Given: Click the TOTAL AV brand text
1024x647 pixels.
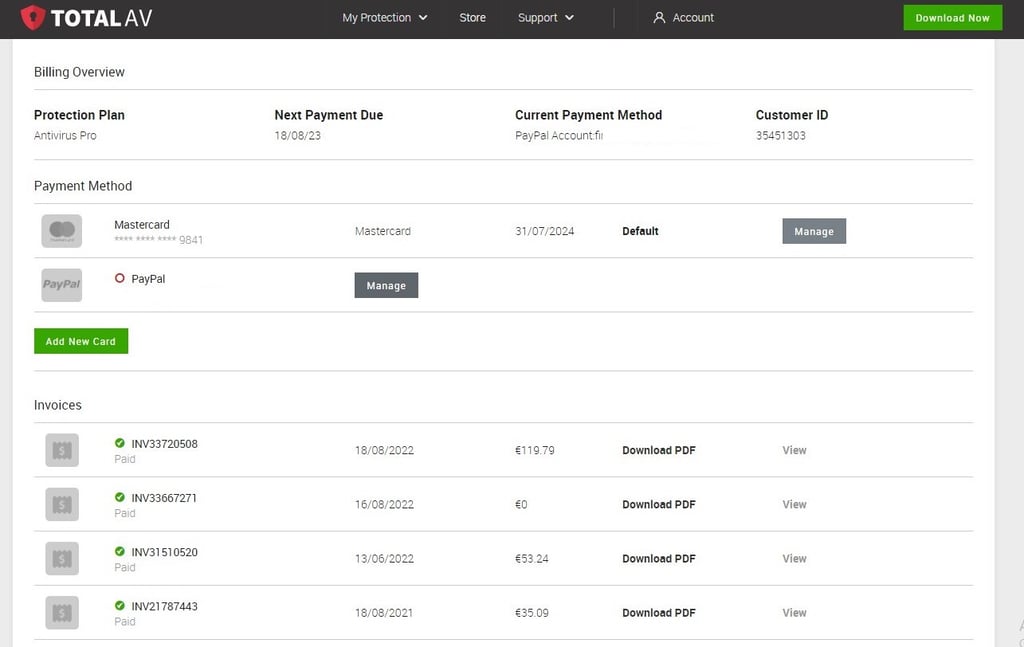Looking at the screenshot, I should [101, 18].
